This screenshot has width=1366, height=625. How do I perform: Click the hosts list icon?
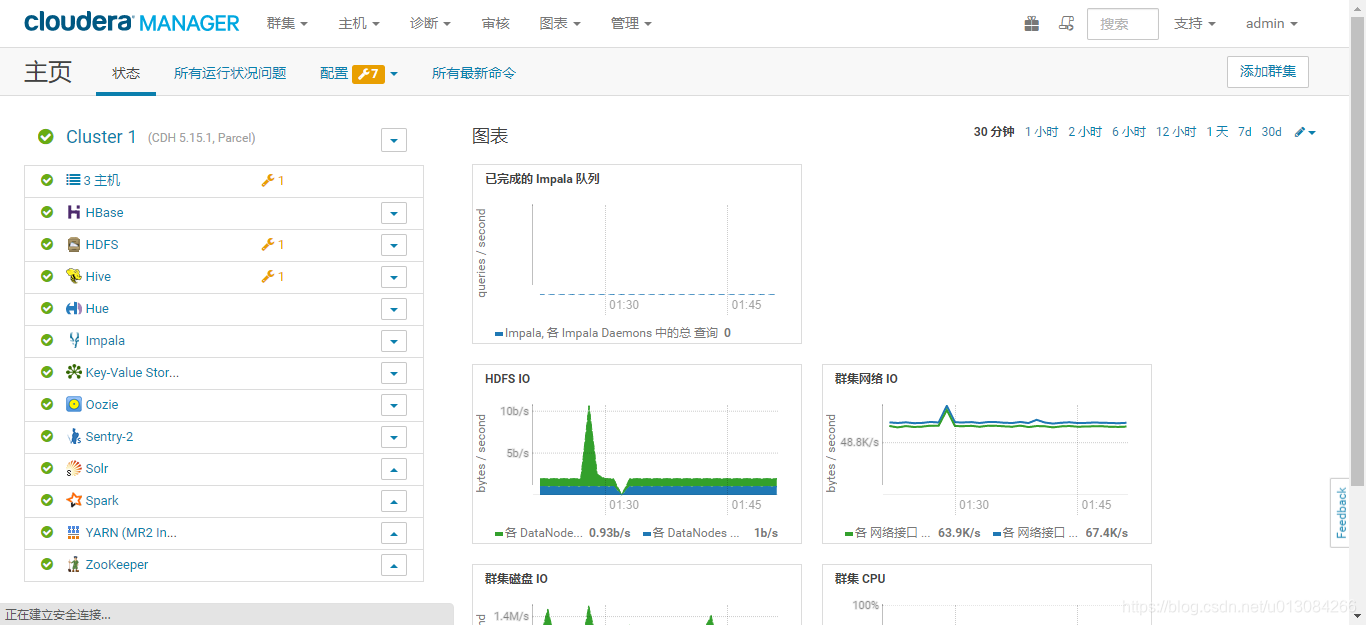[x=73, y=180]
